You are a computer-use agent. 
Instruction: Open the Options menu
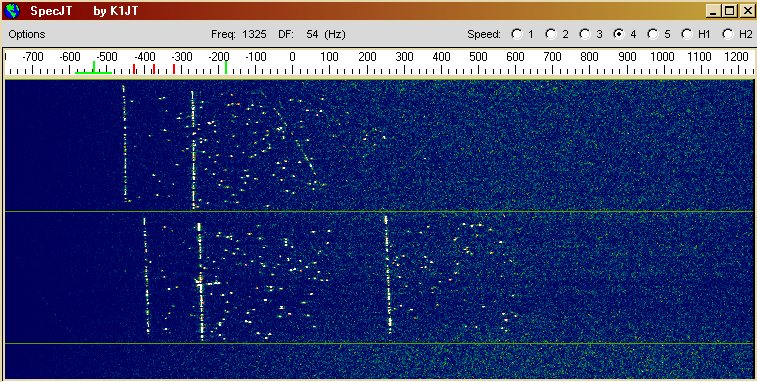click(x=27, y=34)
